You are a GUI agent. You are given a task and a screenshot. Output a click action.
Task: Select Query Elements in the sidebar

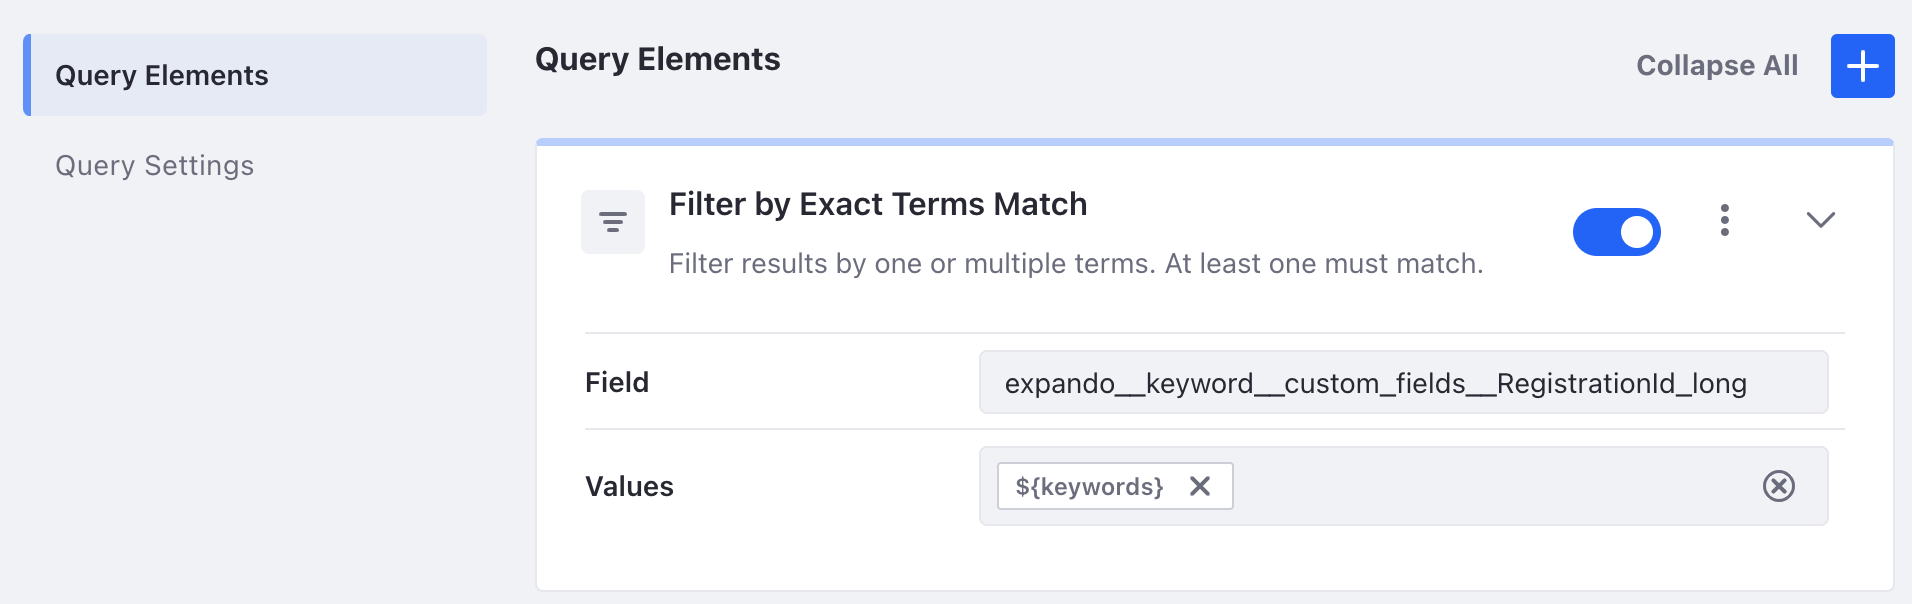tap(255, 75)
